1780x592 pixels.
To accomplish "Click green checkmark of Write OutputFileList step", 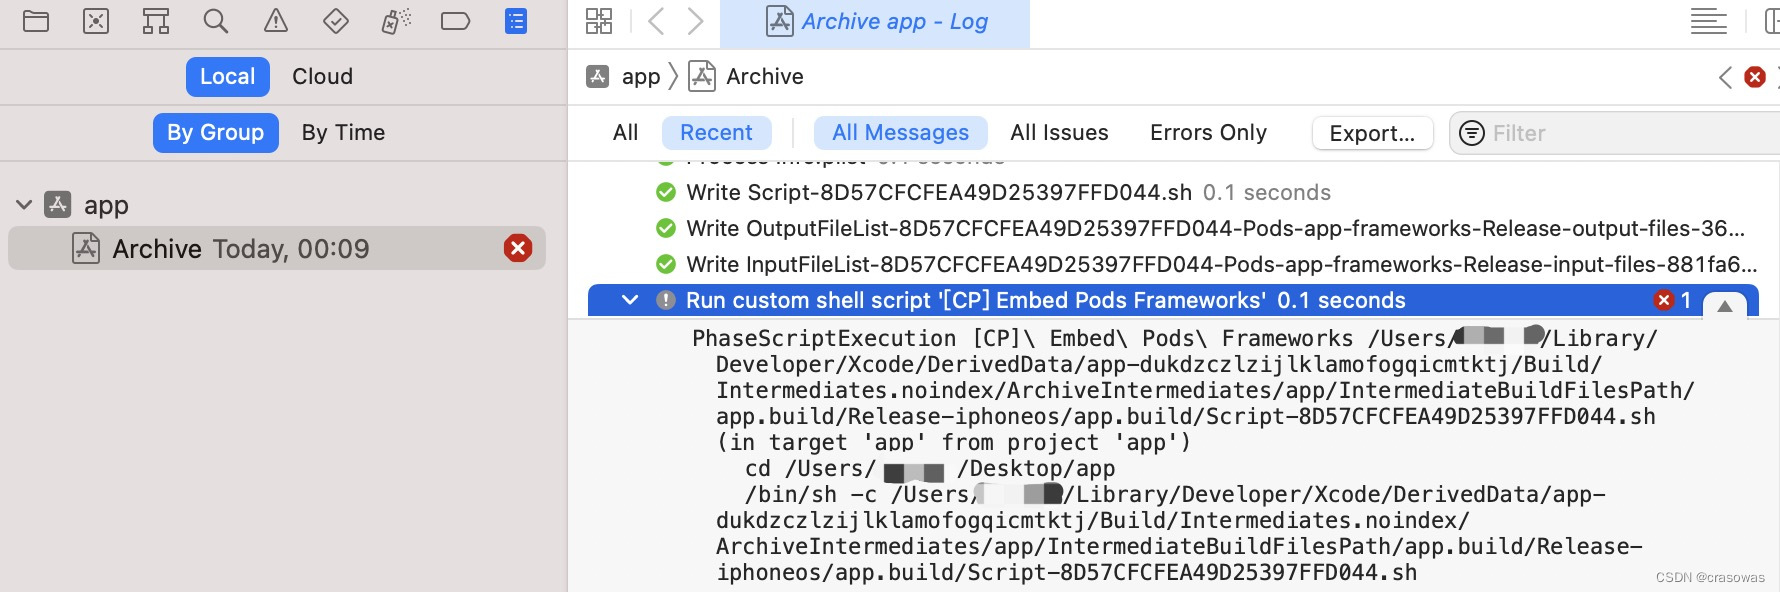I will [x=665, y=228].
